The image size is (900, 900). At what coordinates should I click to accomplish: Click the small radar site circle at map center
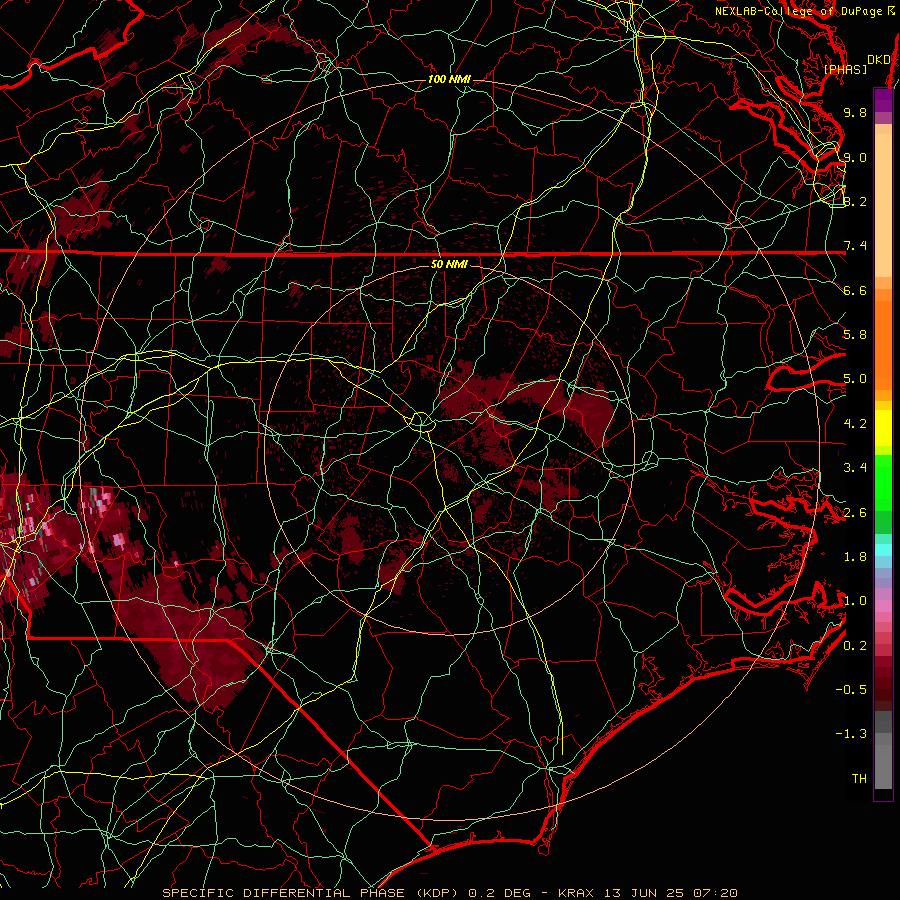421,422
